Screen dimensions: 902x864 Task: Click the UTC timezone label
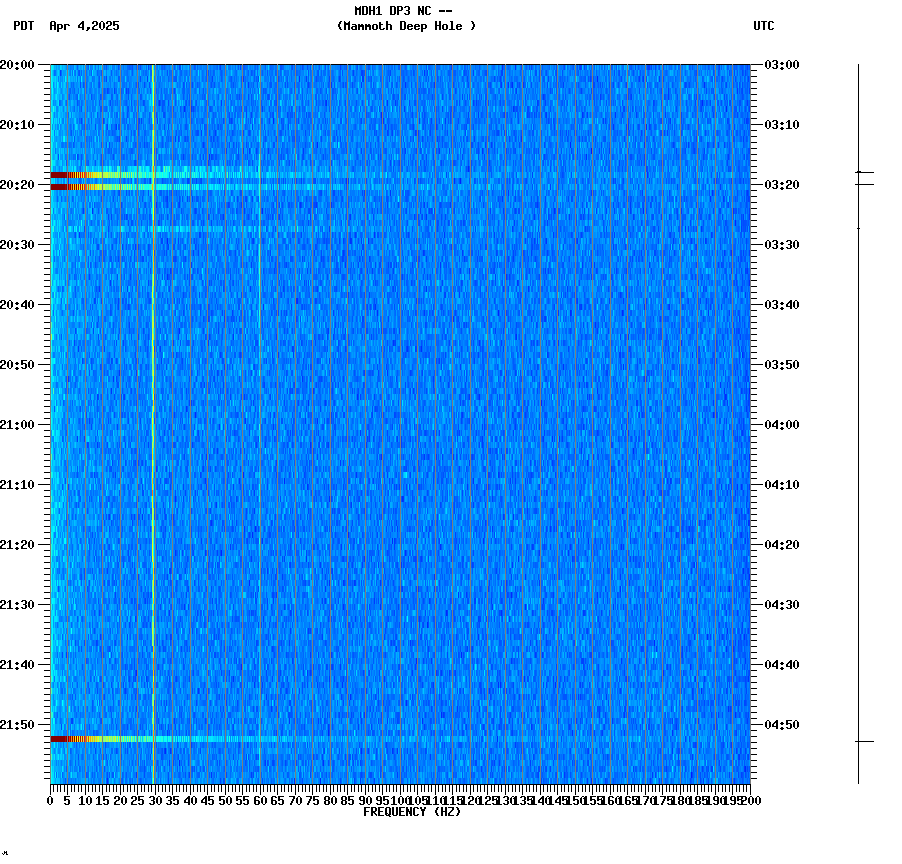point(765,27)
